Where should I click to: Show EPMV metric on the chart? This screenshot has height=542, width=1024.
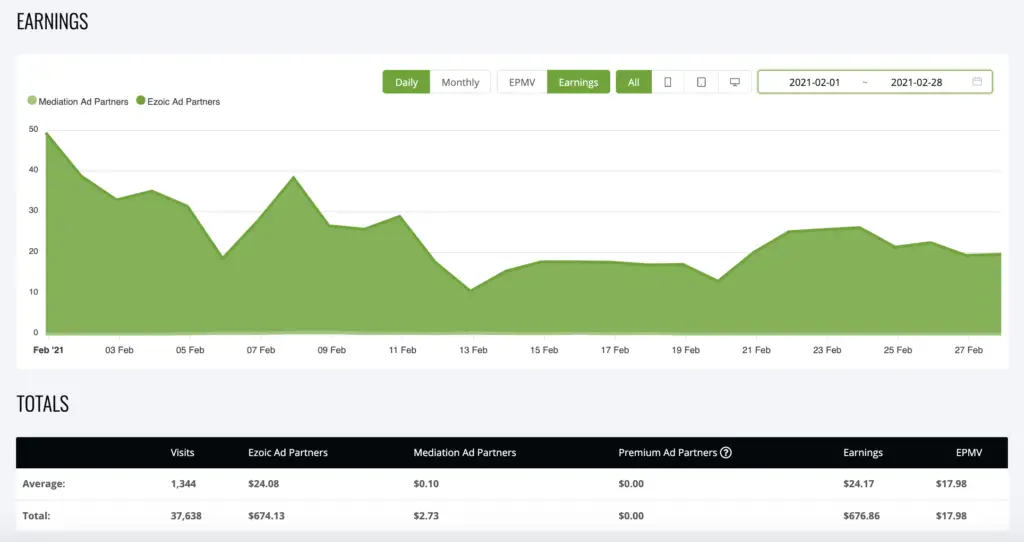522,82
